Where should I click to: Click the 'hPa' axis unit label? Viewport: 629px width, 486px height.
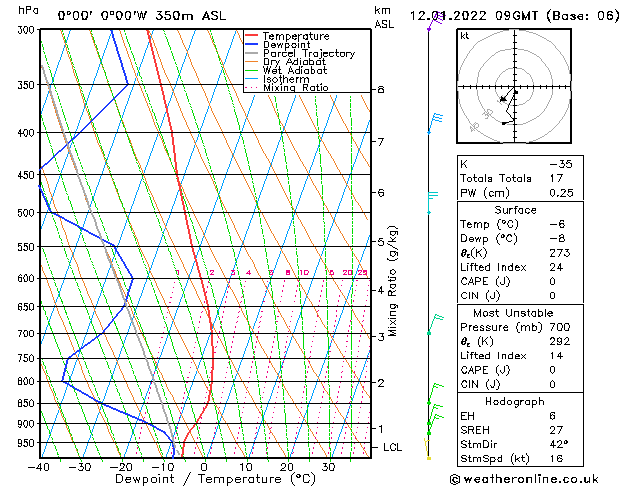28,10
